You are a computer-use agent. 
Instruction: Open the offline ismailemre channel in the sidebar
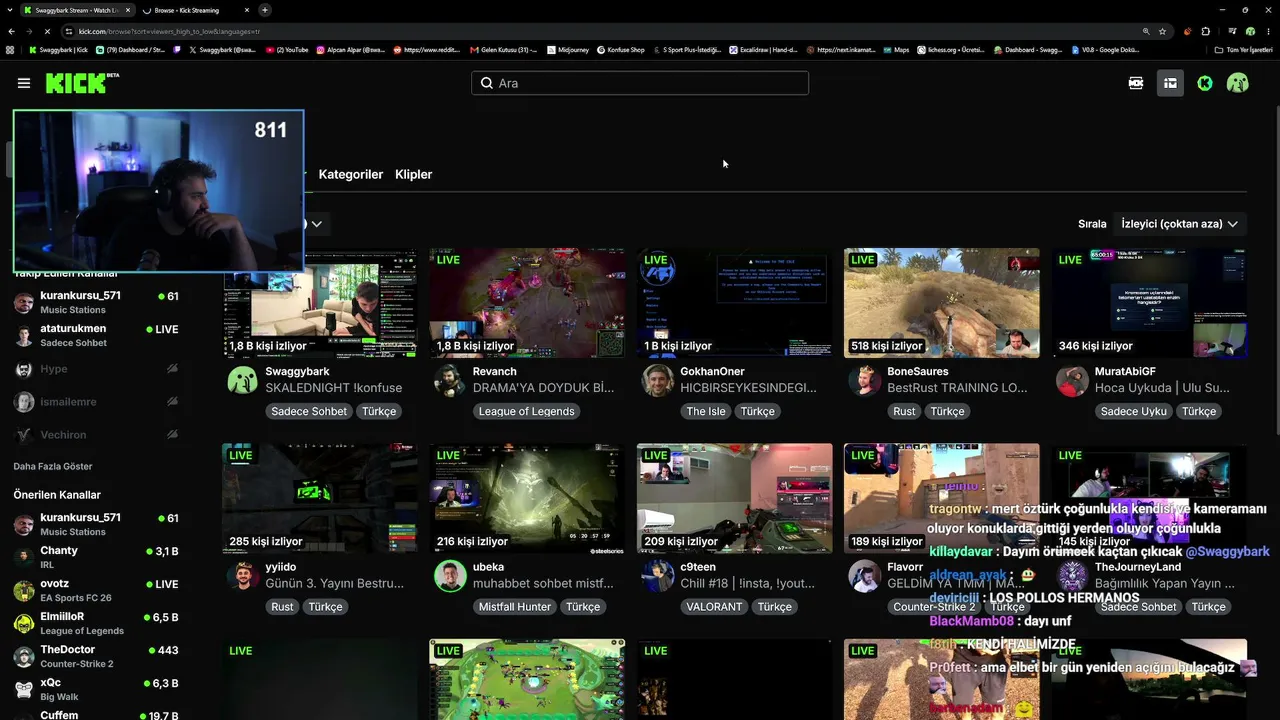(96, 402)
